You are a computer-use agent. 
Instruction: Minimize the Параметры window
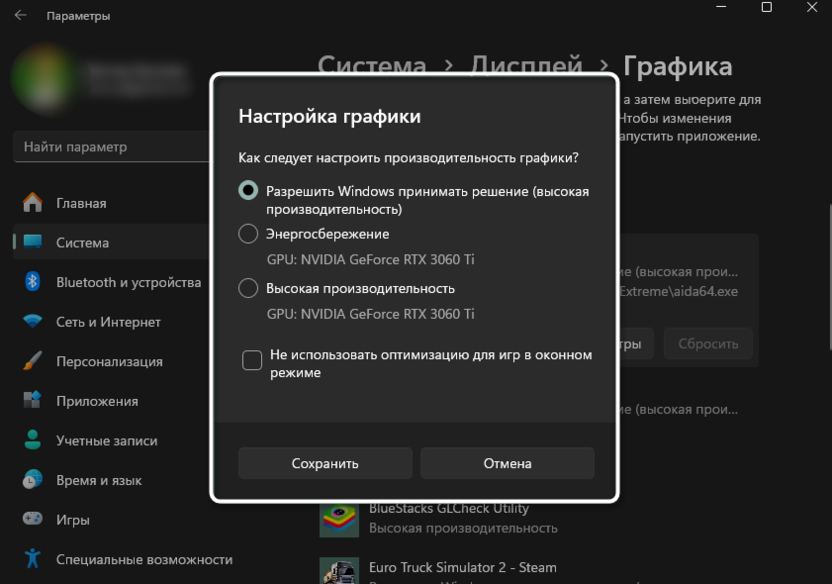click(x=721, y=7)
